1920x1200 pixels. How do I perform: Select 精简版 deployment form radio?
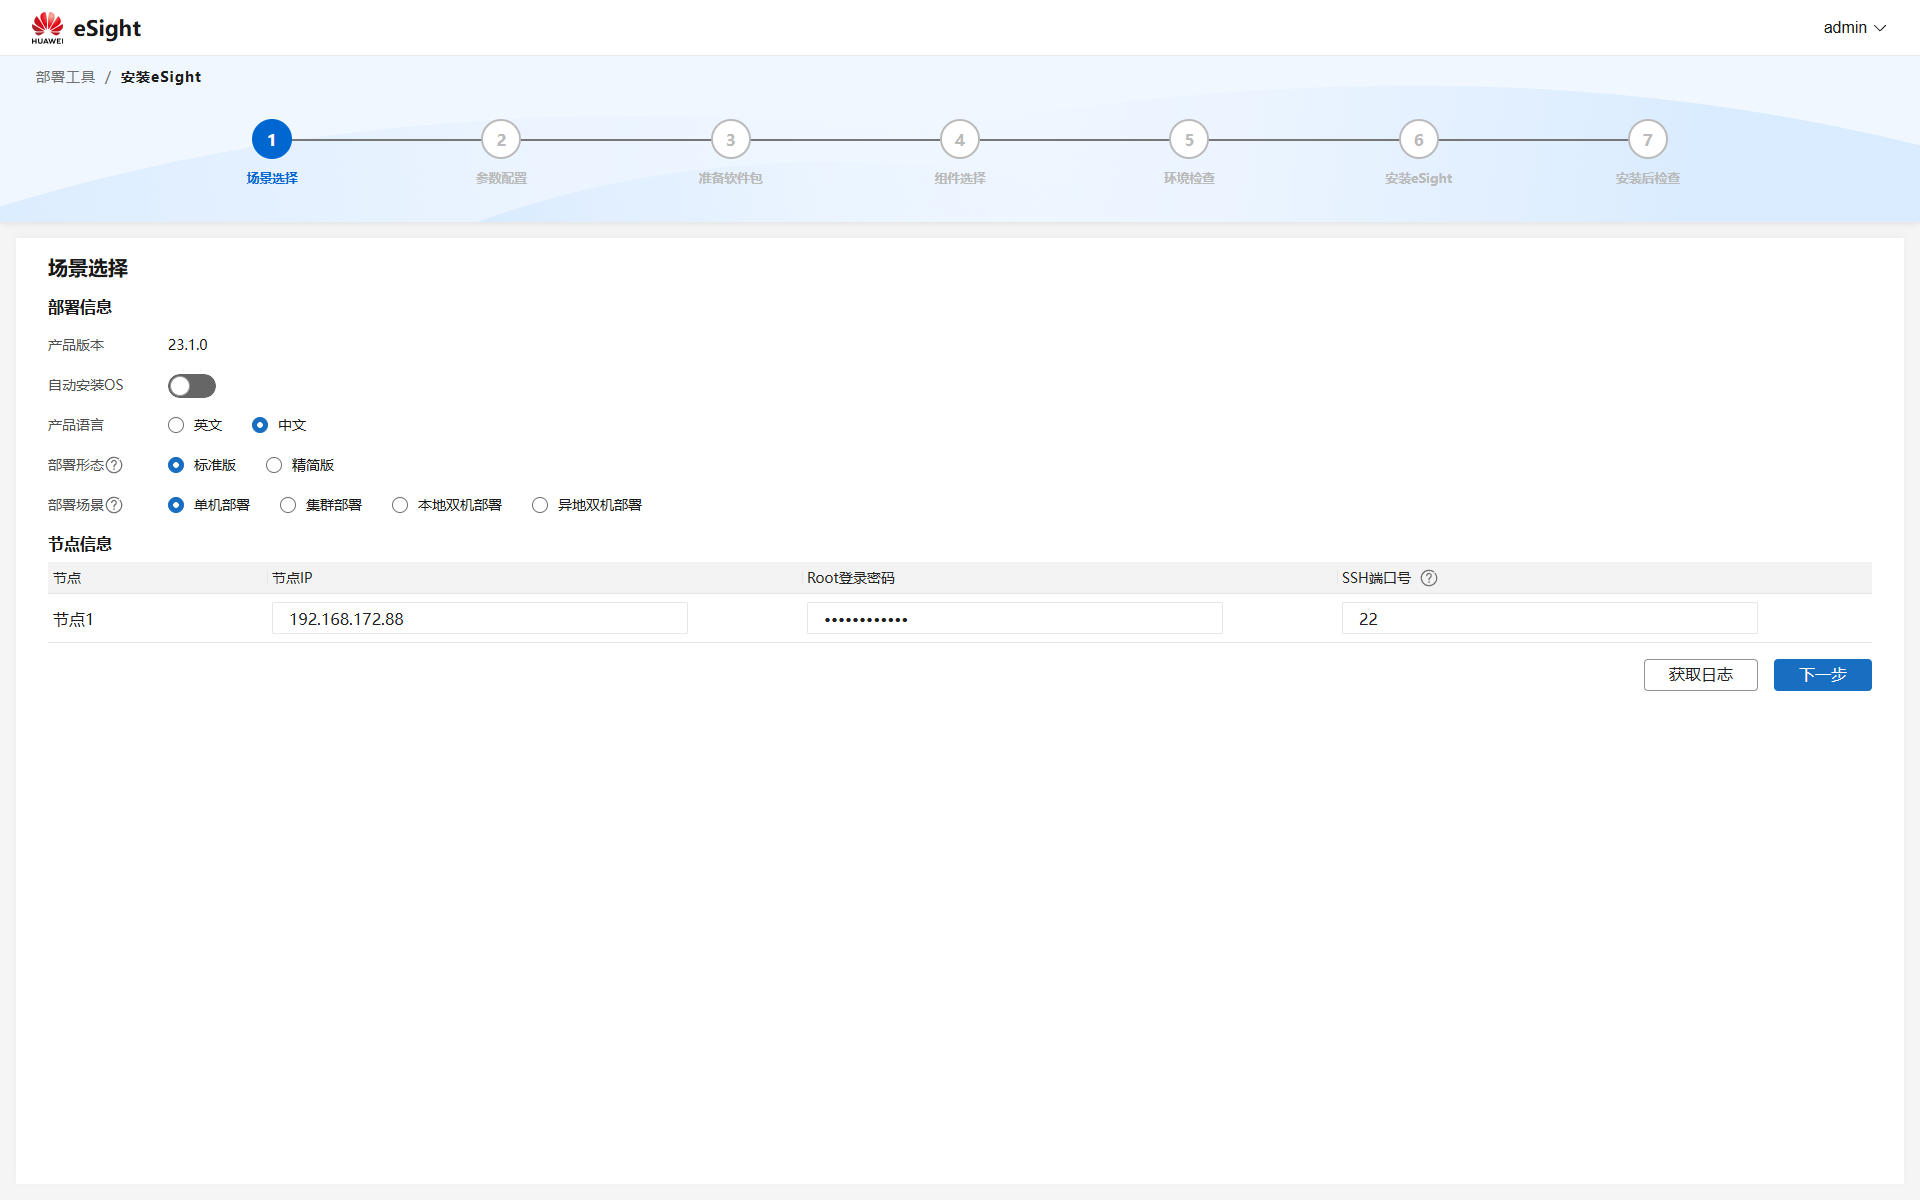[x=274, y=465]
